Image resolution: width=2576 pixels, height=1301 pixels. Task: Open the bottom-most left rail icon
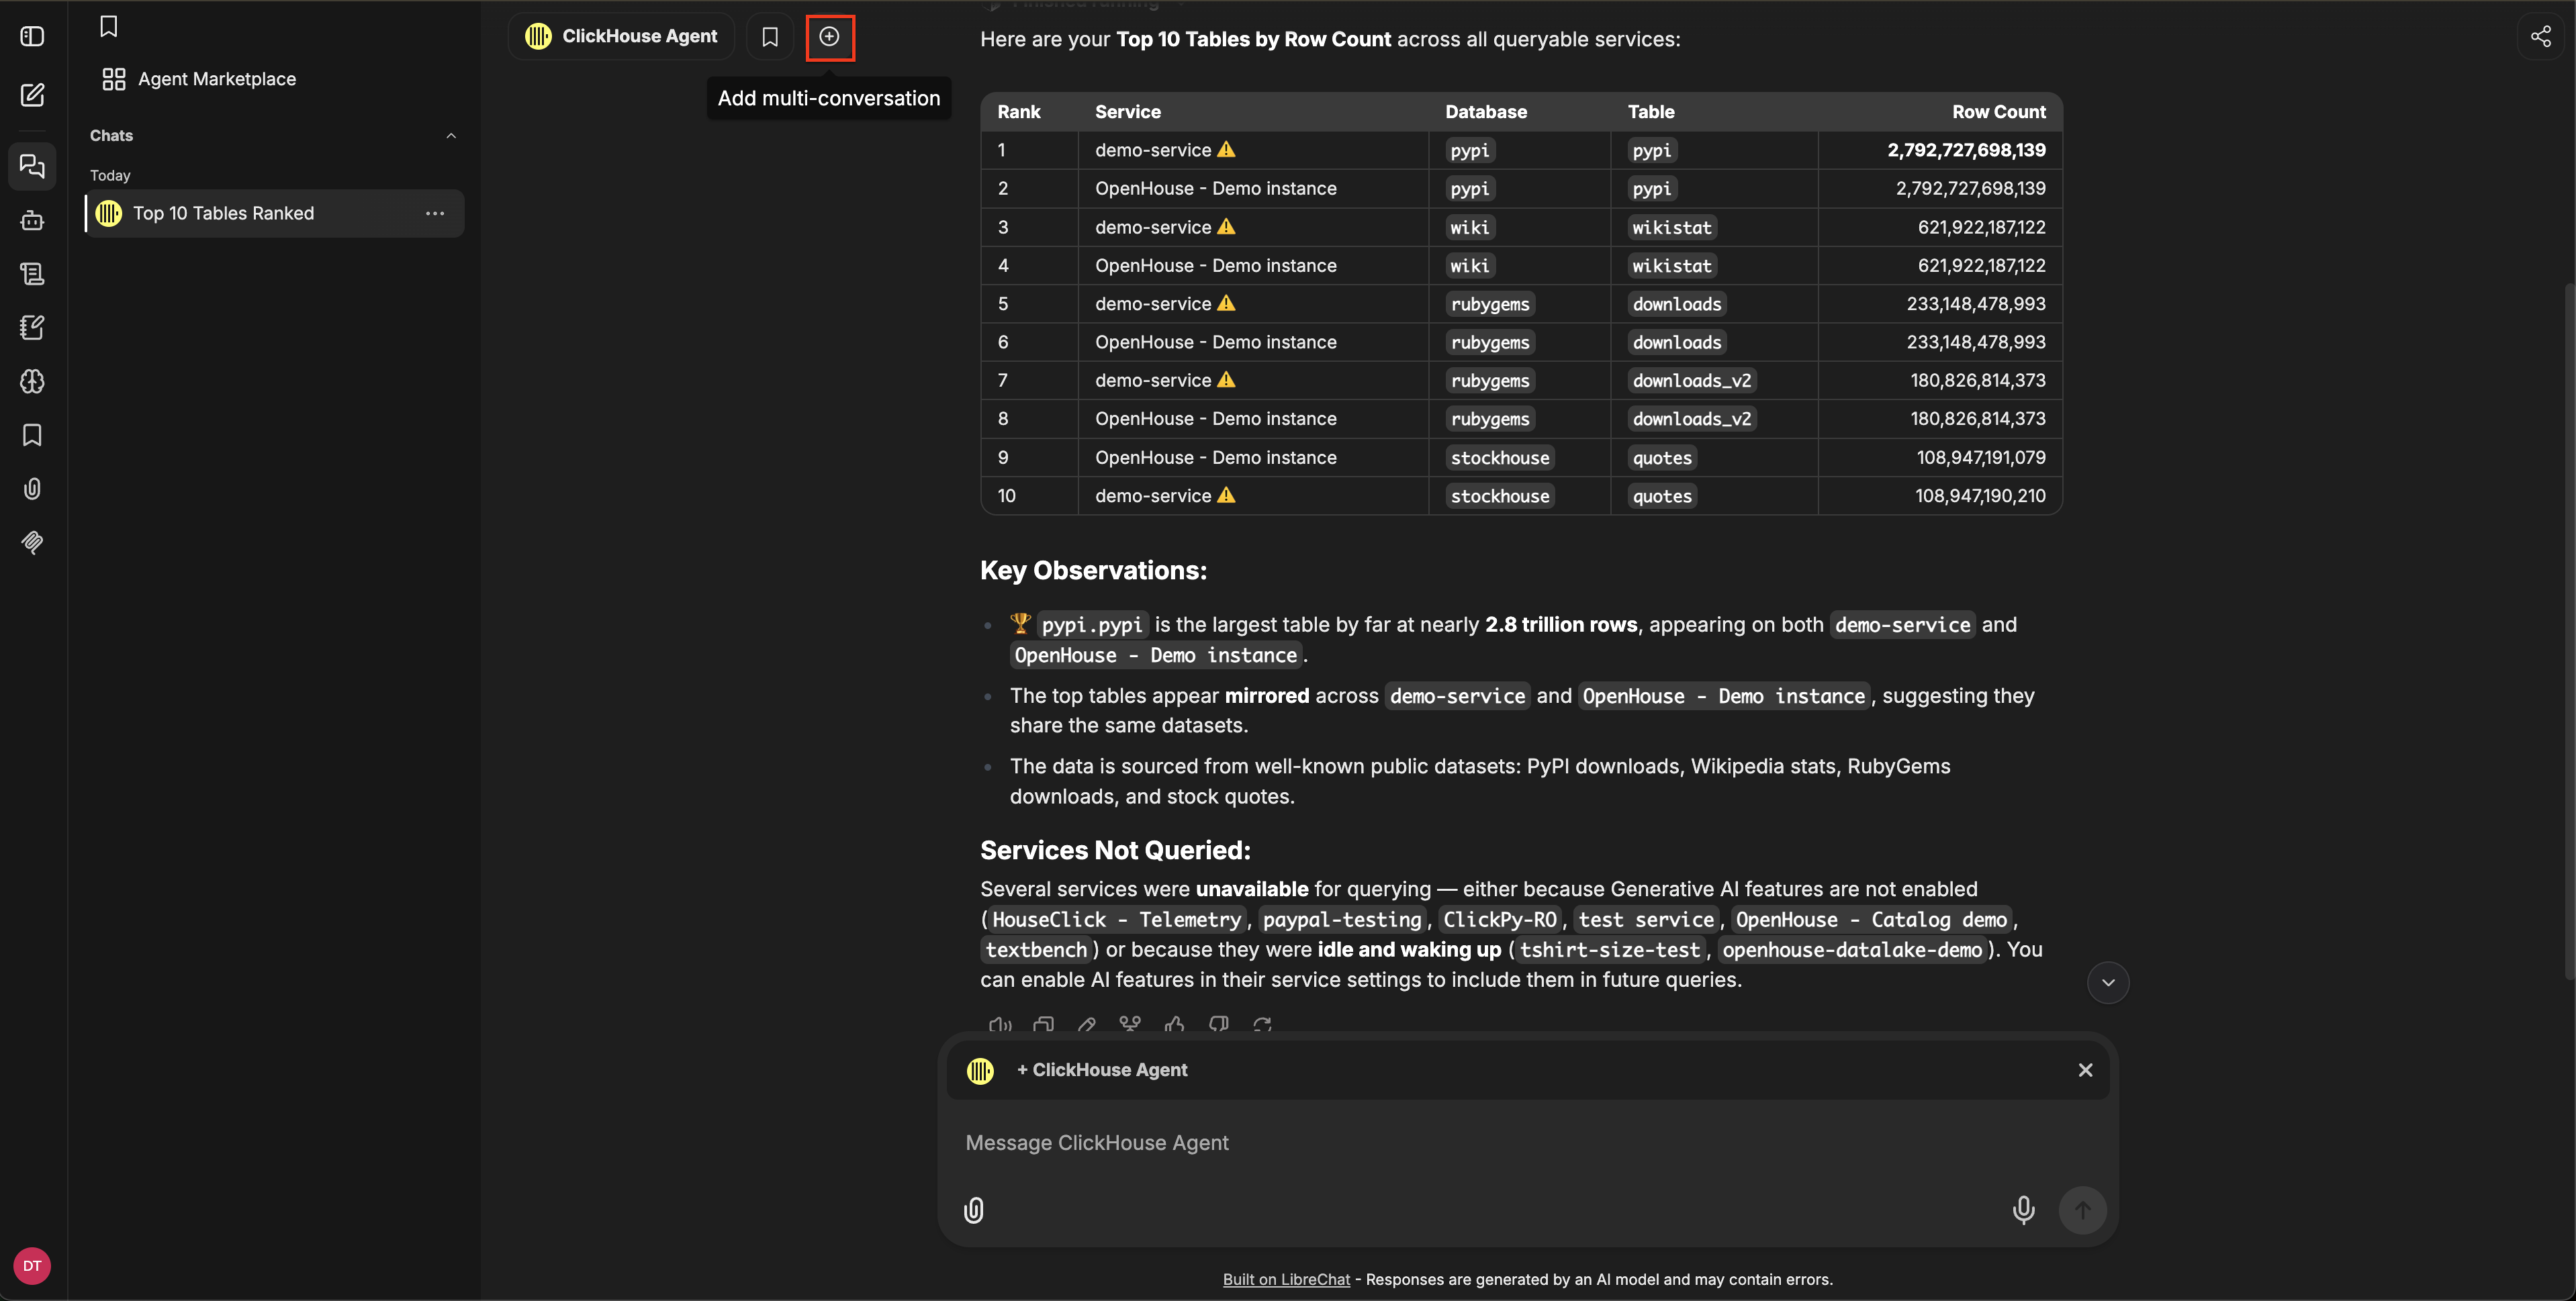point(32,543)
